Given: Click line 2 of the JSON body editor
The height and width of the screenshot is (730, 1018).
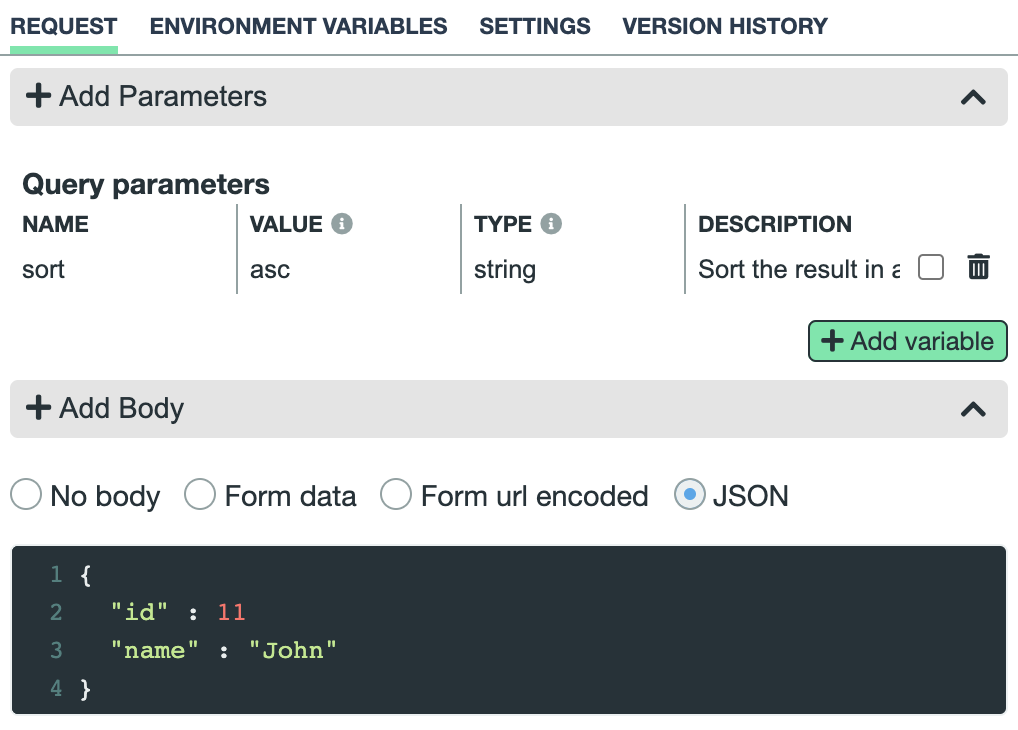Looking at the screenshot, I should [200, 611].
